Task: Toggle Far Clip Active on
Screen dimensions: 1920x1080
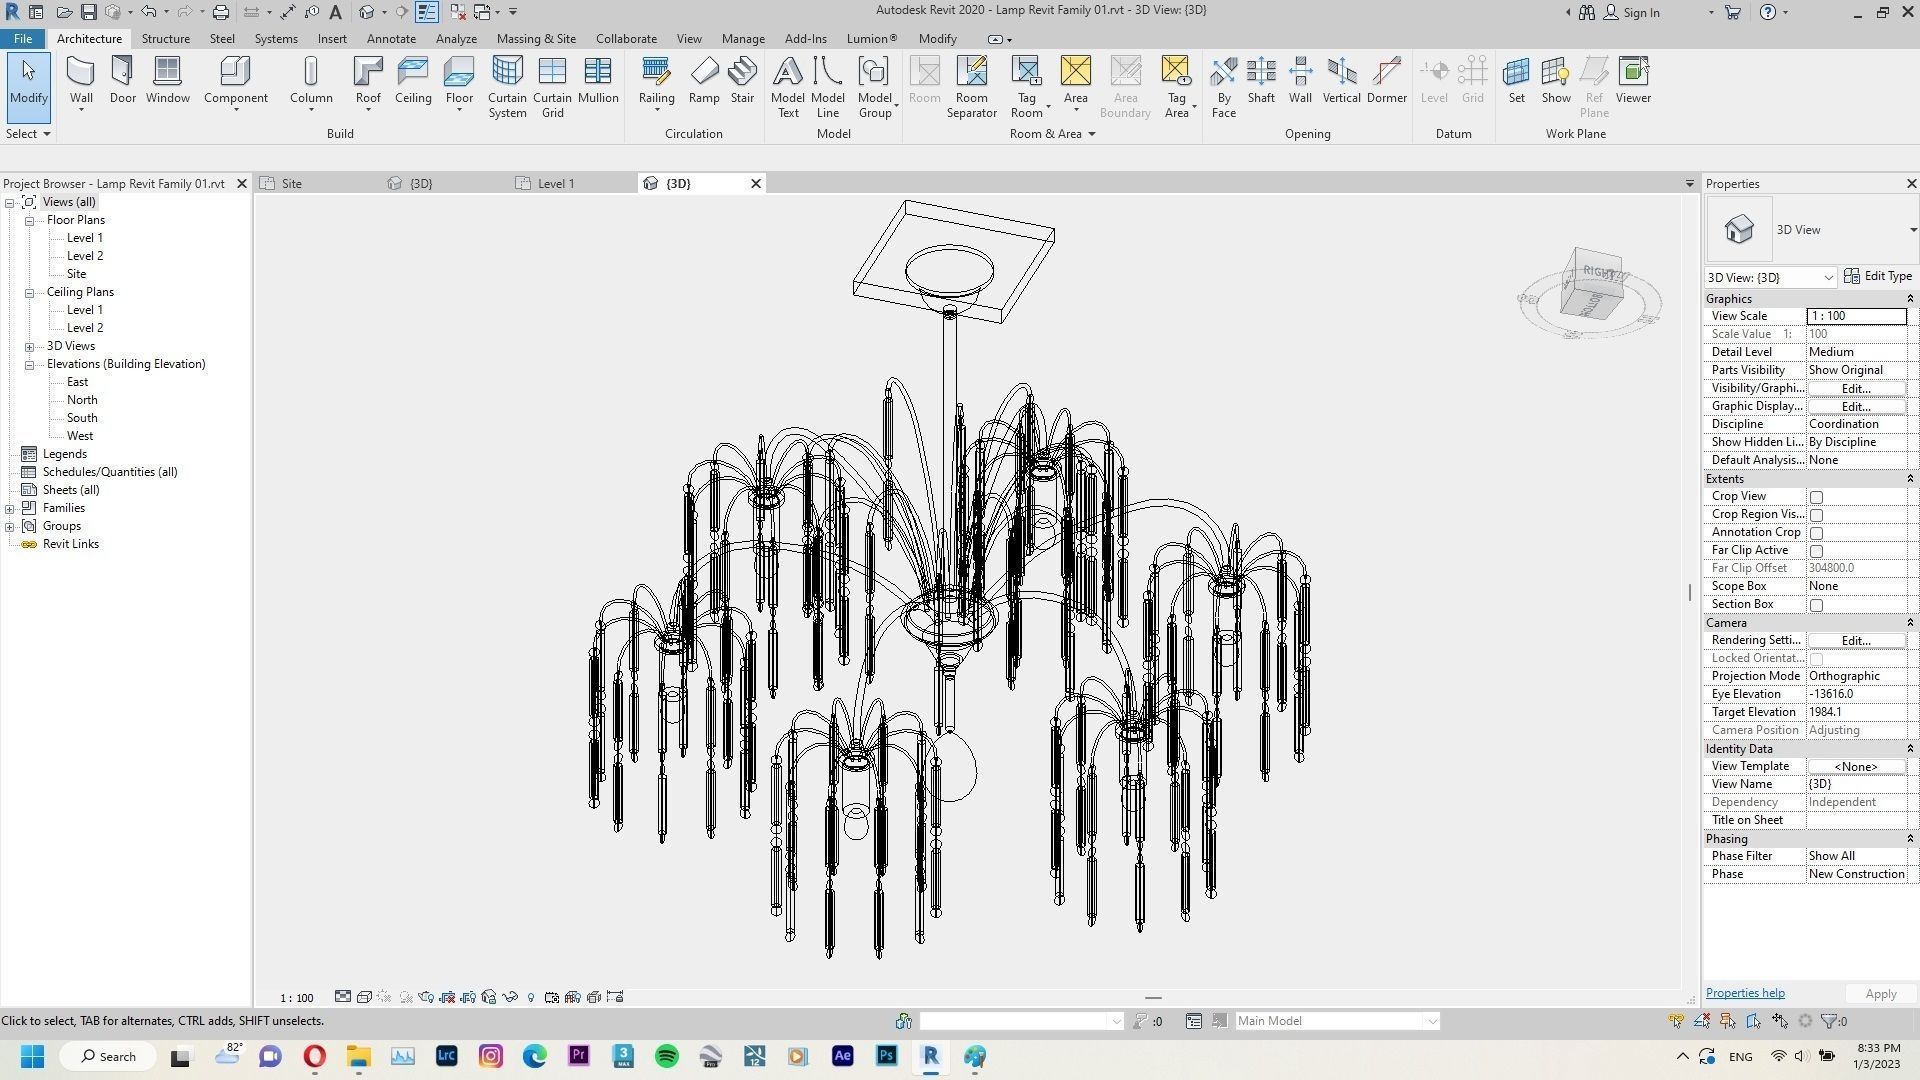Action: click(1817, 550)
